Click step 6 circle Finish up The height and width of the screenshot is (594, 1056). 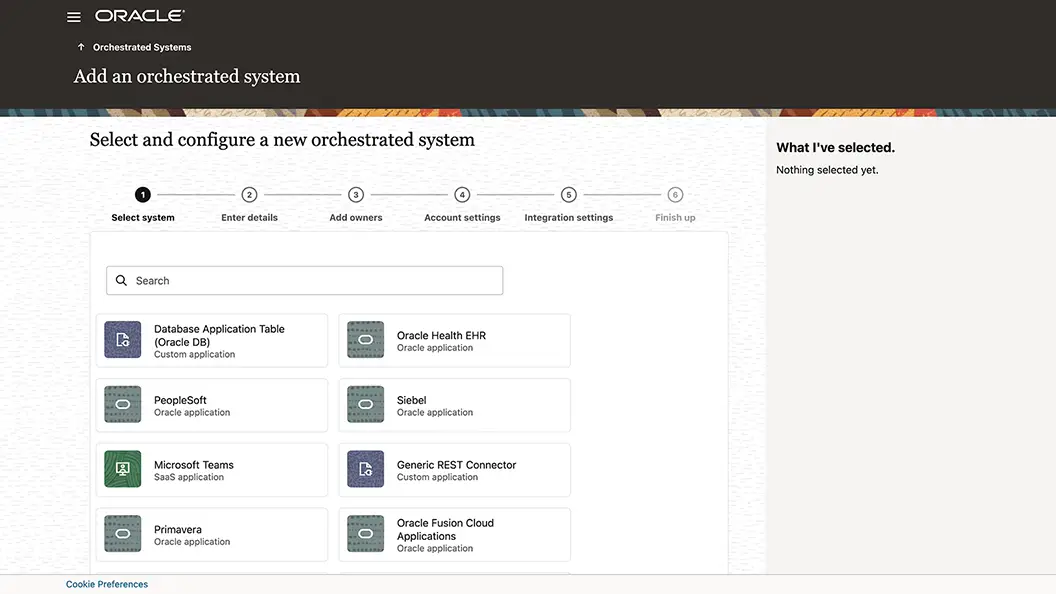[675, 195]
